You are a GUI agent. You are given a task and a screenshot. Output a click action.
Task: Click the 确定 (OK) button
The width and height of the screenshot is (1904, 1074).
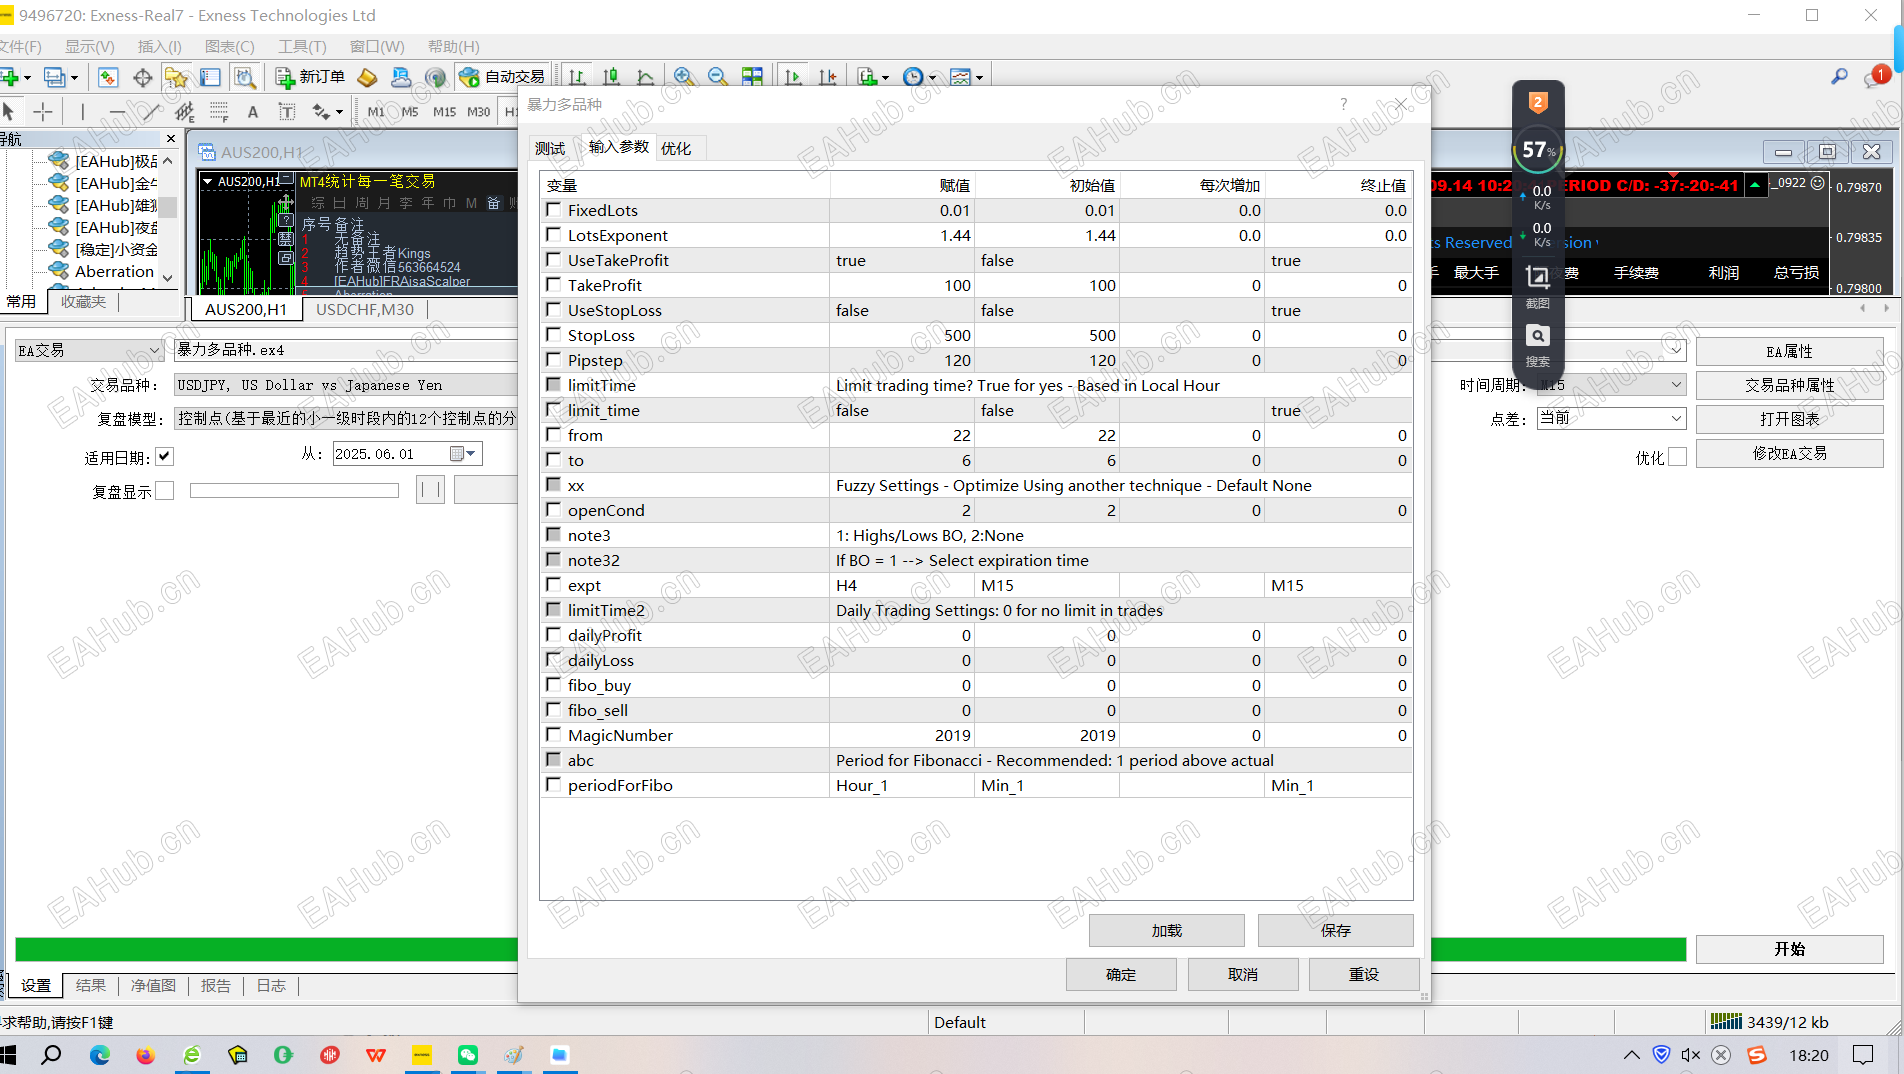tap(1121, 975)
